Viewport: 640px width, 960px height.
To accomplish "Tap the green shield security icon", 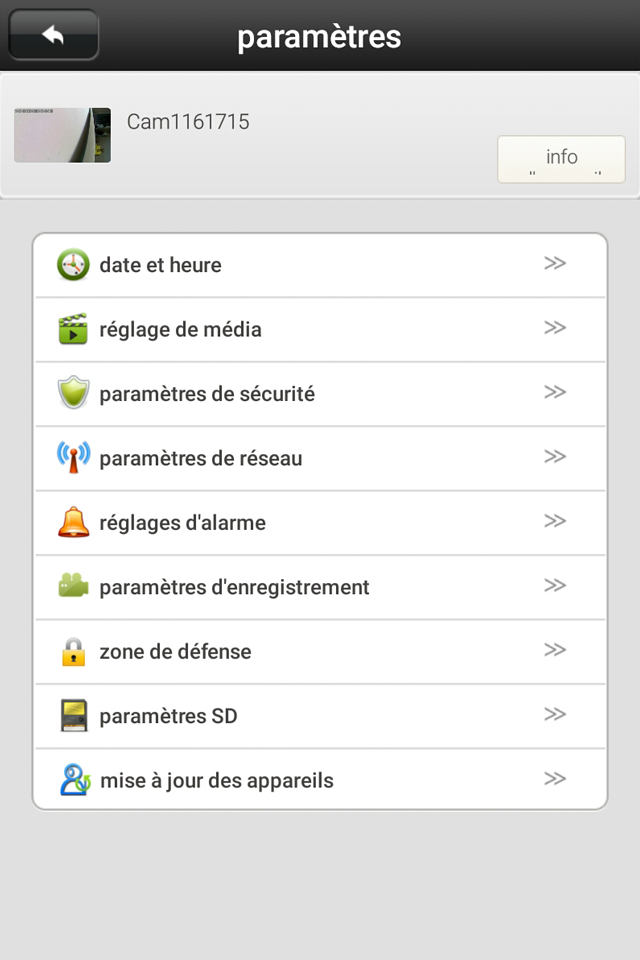I will point(73,394).
